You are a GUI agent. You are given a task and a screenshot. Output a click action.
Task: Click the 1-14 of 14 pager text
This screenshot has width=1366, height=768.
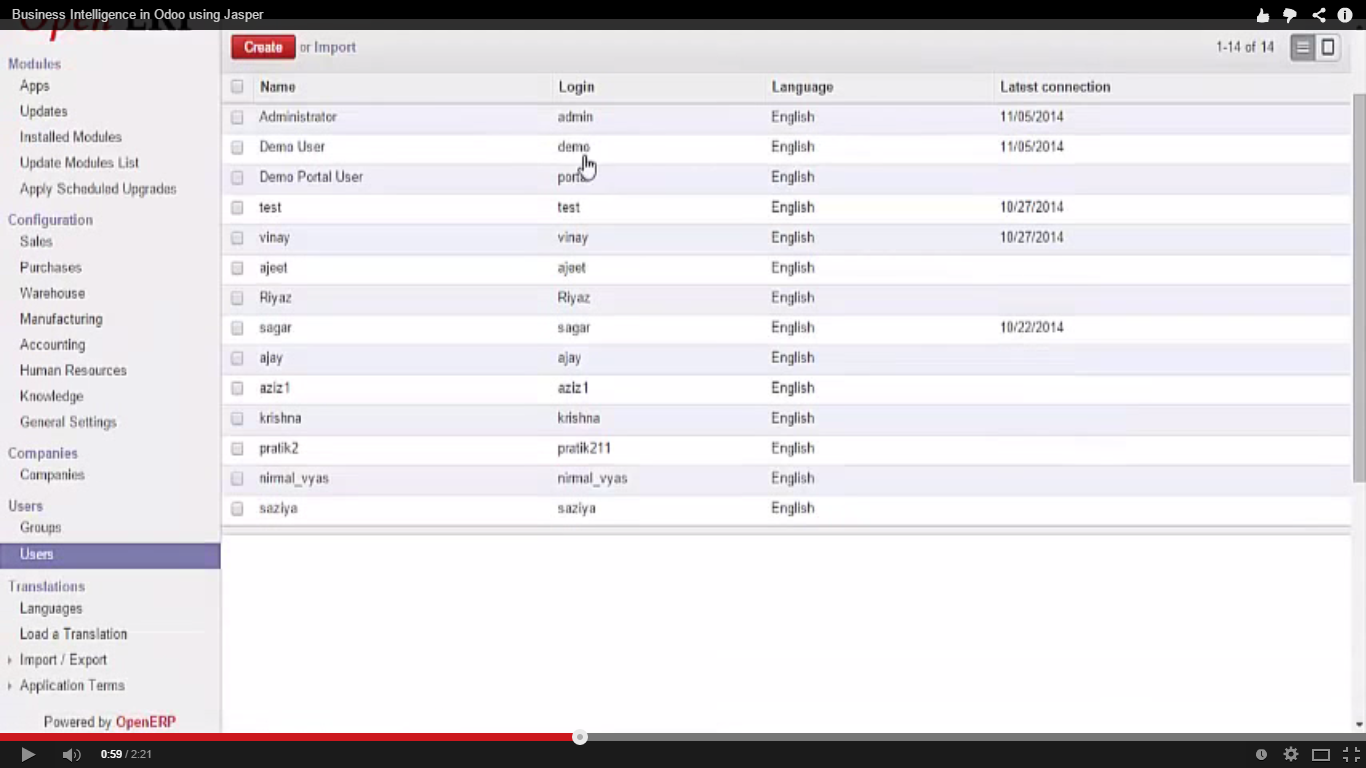[1245, 47]
